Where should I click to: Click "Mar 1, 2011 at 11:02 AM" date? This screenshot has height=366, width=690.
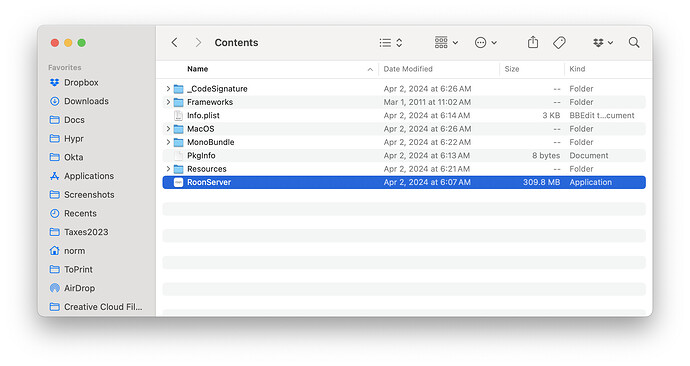[427, 102]
